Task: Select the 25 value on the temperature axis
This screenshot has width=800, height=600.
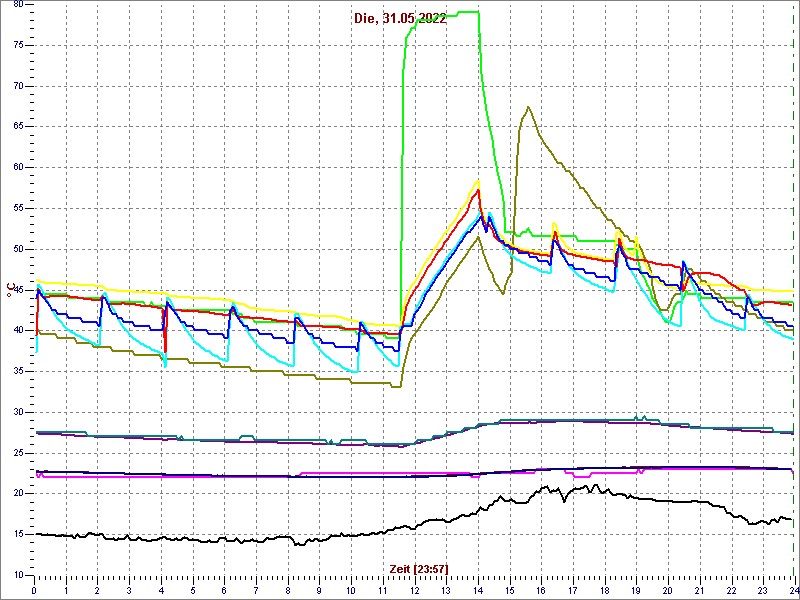Action: [x=19, y=453]
